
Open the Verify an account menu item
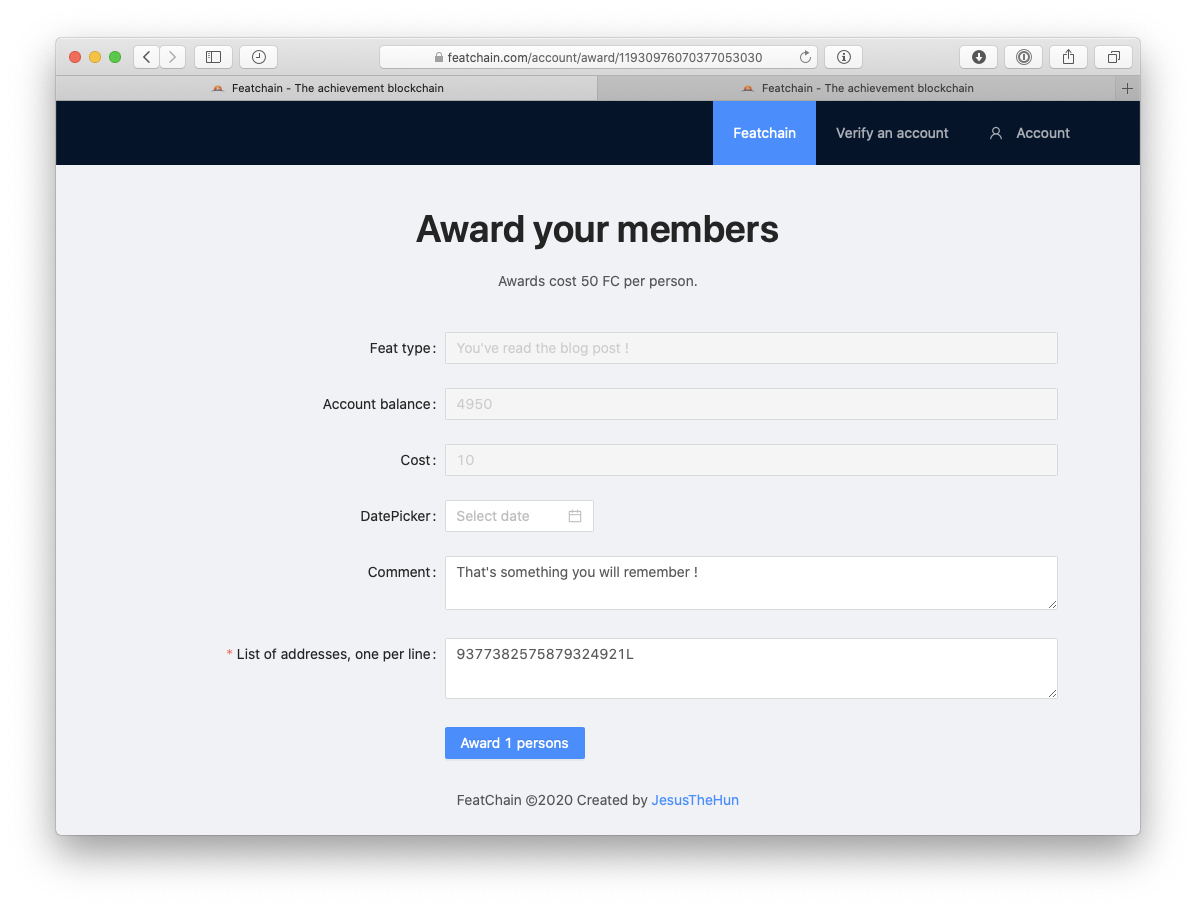click(x=892, y=133)
